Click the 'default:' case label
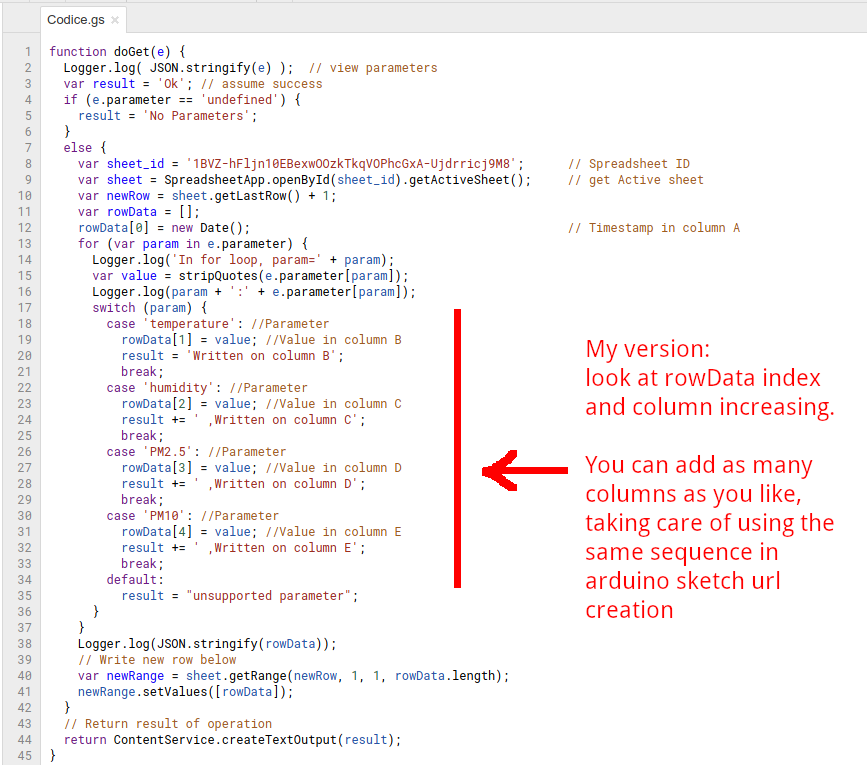Screen dimensions: 867x765 135,580
